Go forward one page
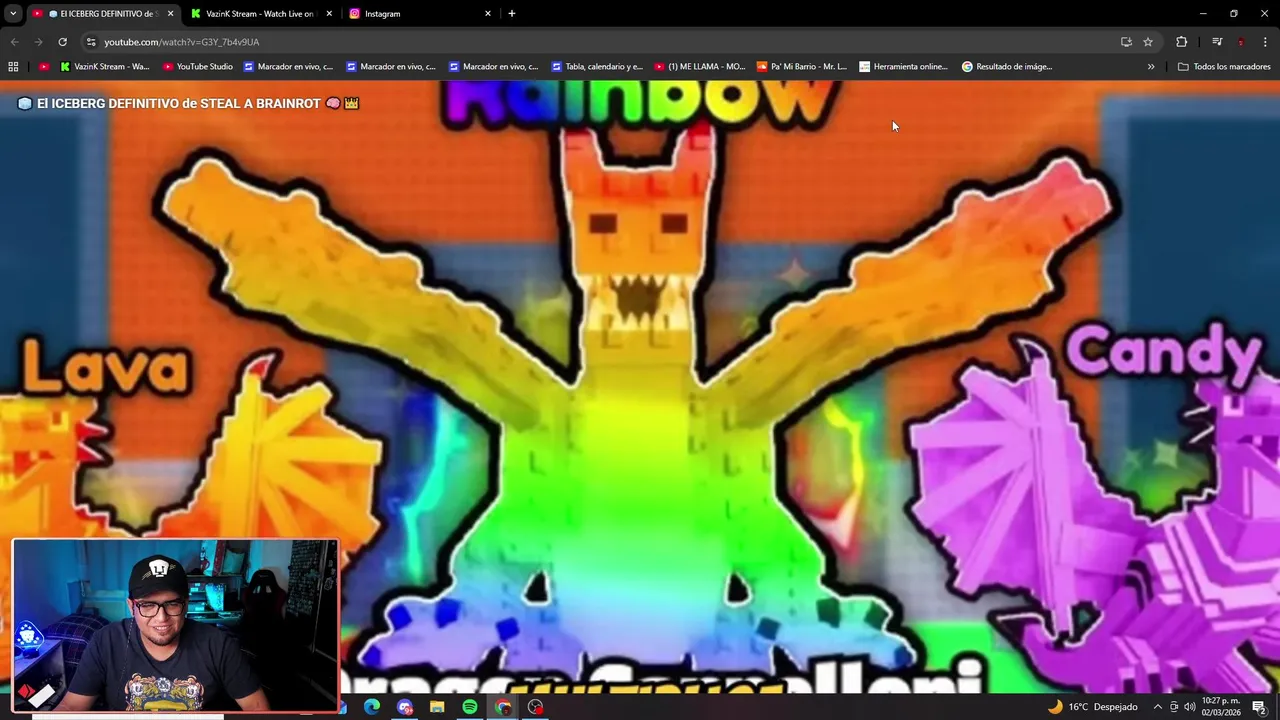The image size is (1280, 720). [38, 42]
